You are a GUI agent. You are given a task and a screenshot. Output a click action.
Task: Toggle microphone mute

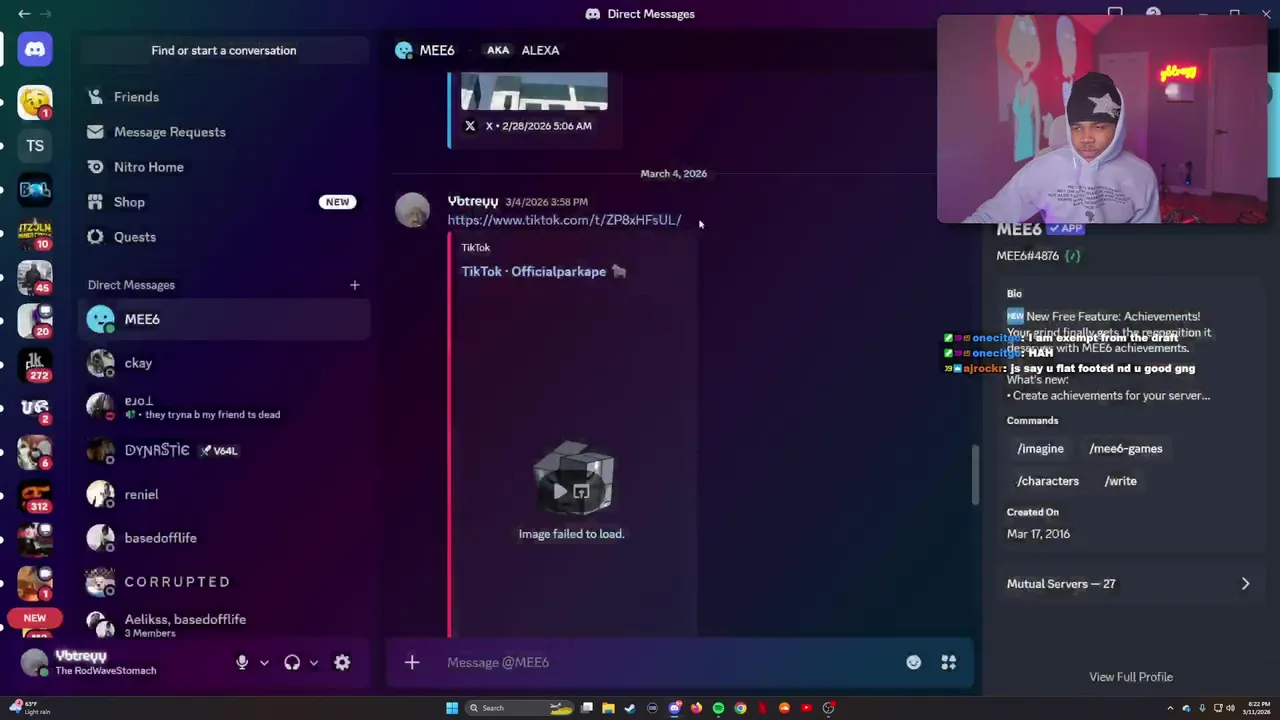point(242,662)
